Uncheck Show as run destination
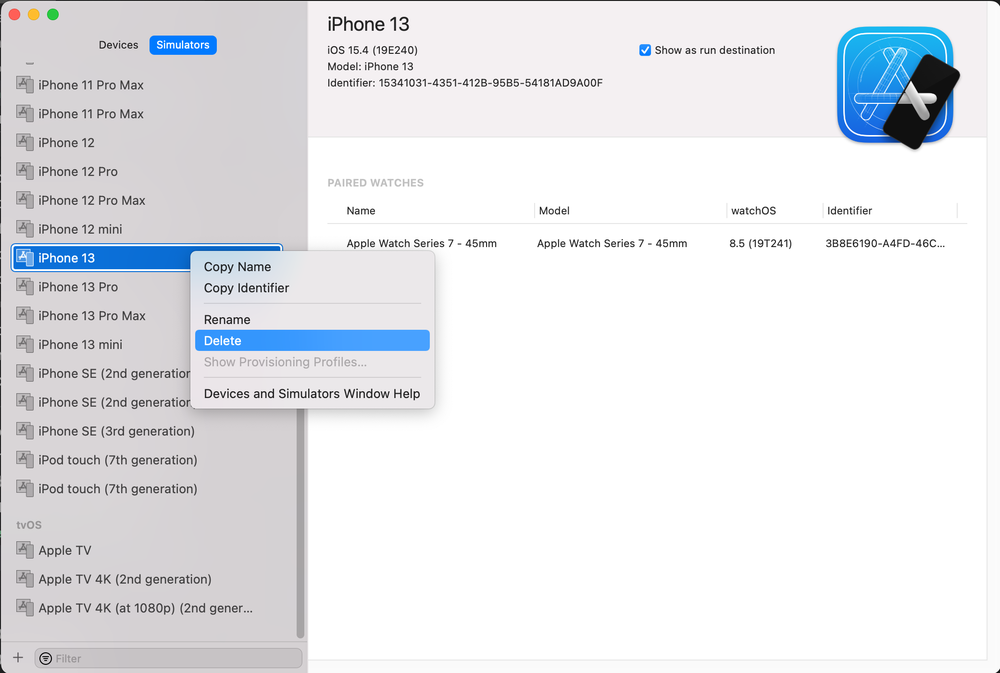 pyautogui.click(x=645, y=50)
